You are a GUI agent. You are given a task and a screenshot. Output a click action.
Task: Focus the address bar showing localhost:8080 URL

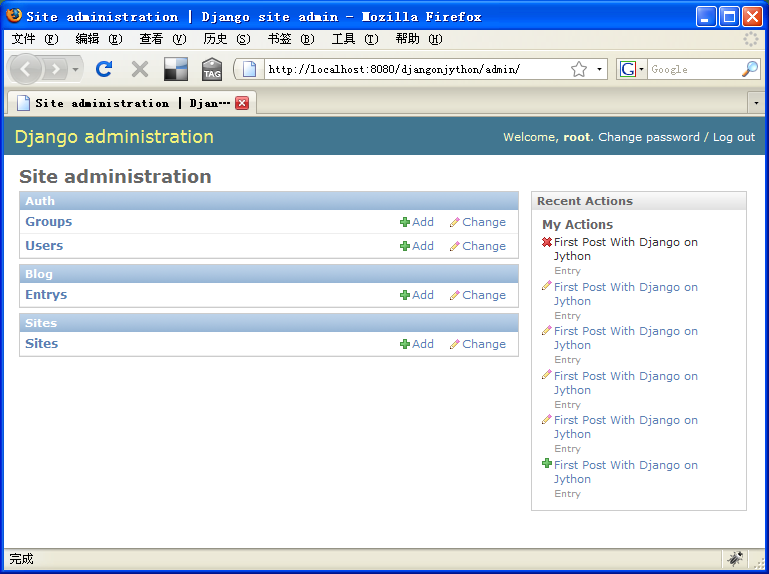click(x=416, y=69)
